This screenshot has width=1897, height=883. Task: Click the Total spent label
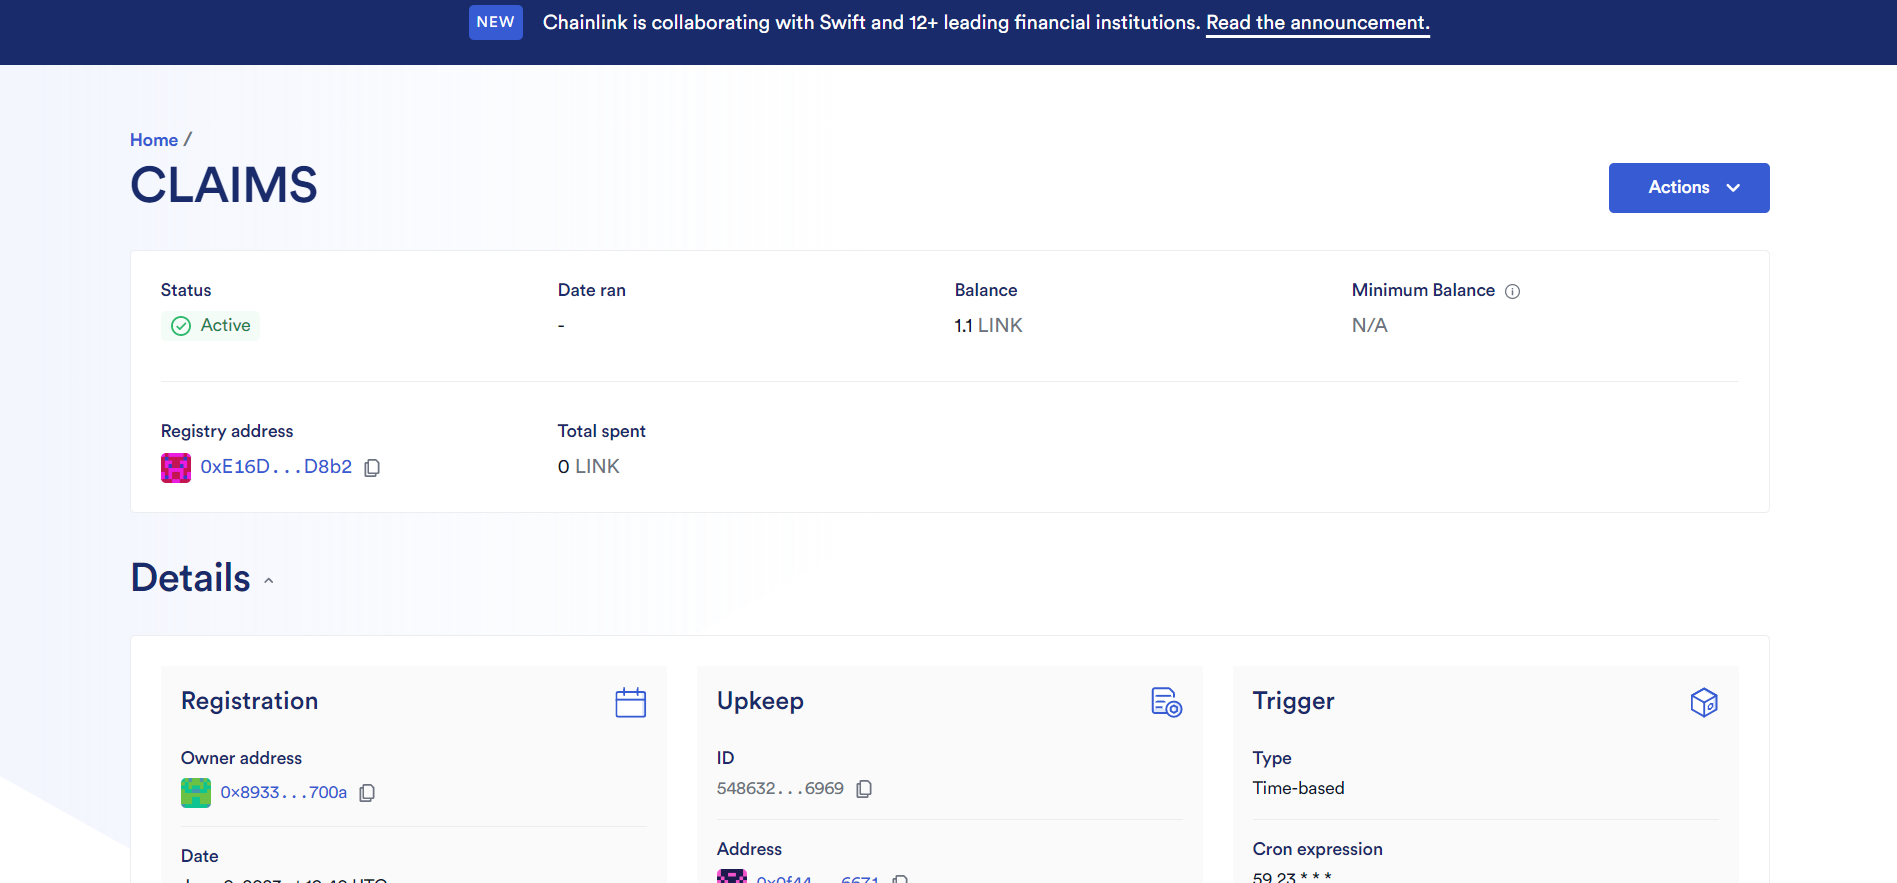[x=602, y=431]
